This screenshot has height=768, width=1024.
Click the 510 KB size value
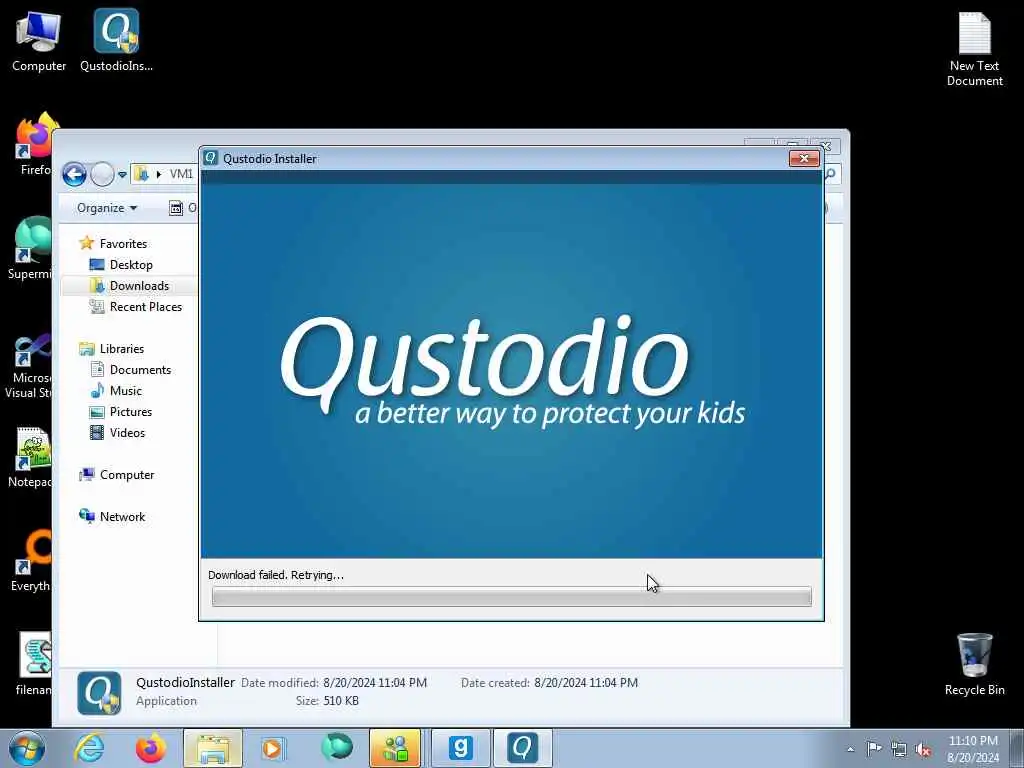click(x=341, y=701)
